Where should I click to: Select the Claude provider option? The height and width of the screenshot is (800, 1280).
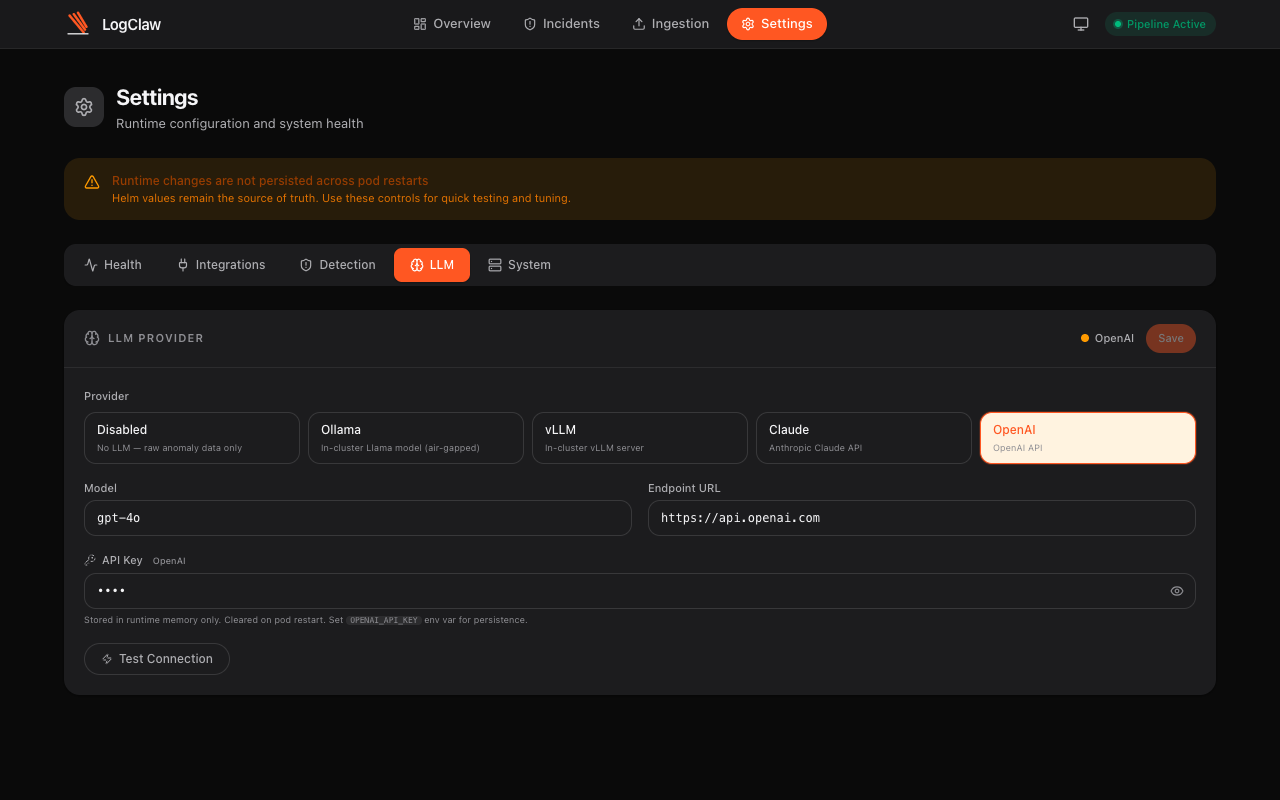(863, 437)
